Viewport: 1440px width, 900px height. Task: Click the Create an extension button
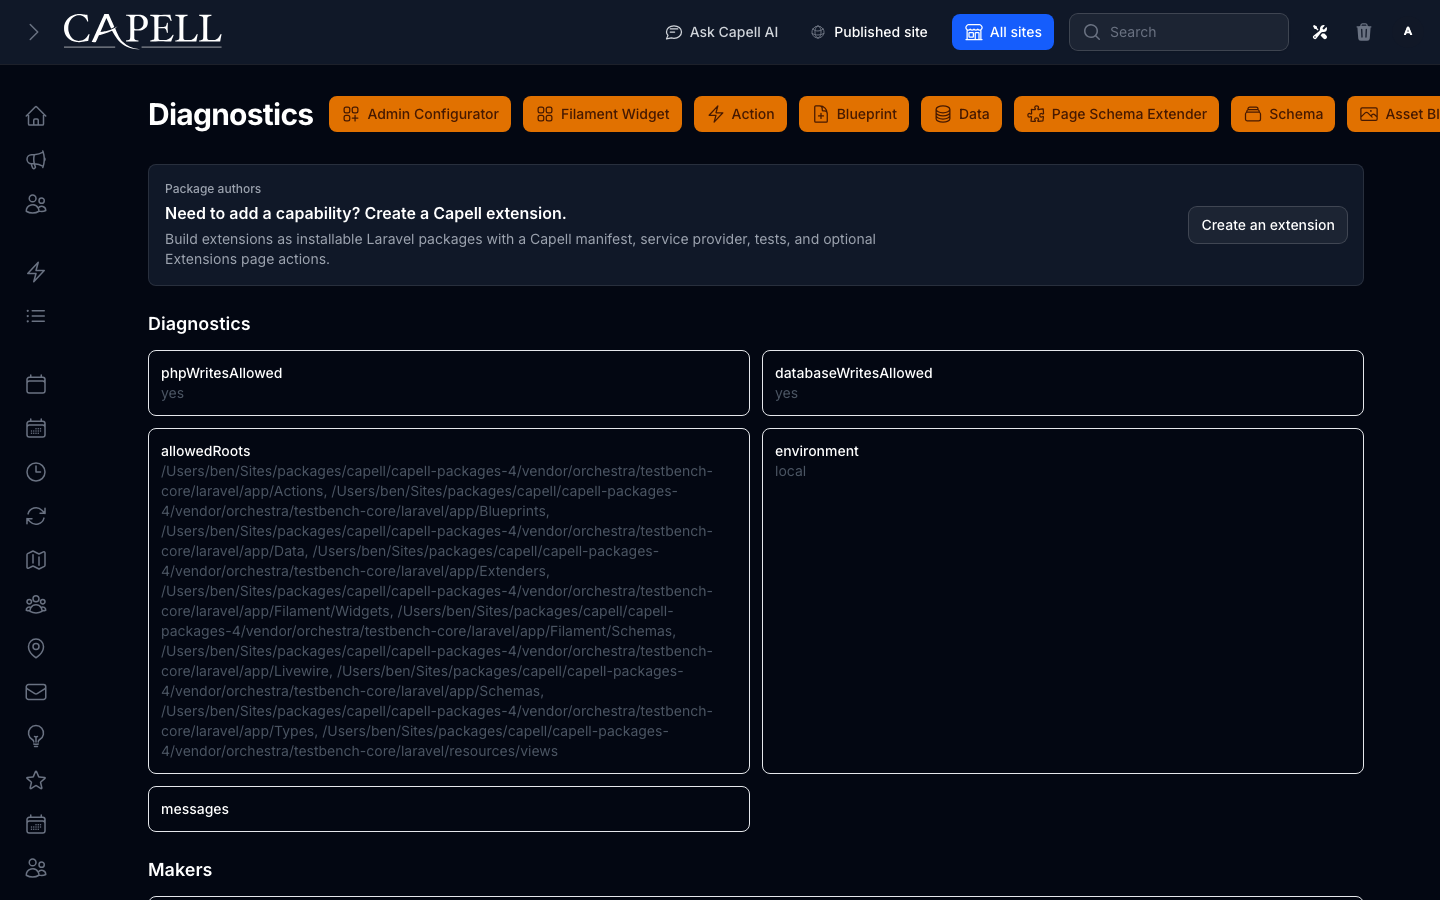(x=1268, y=225)
